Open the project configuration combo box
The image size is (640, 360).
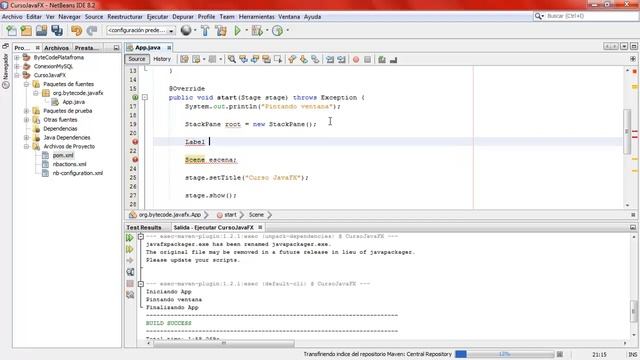(140, 31)
